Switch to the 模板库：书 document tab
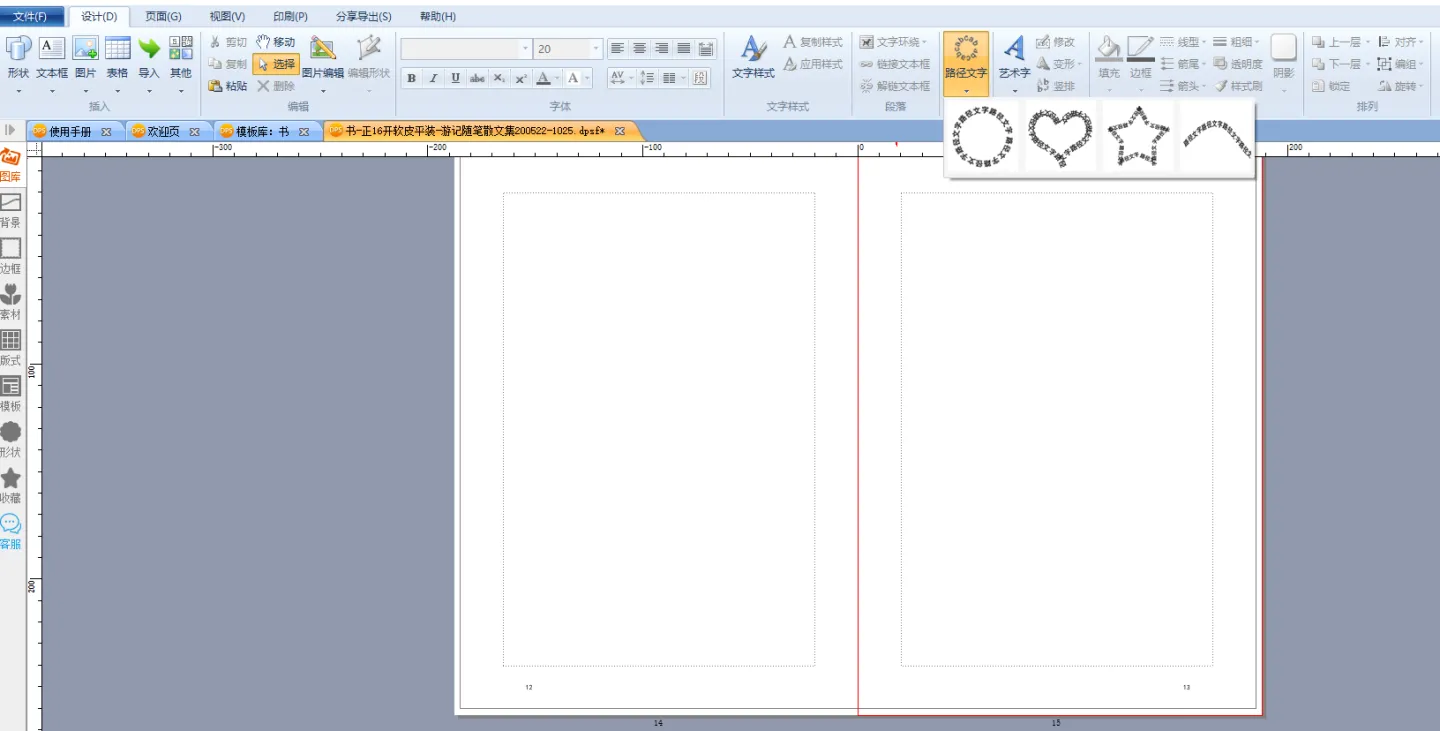 tap(262, 131)
